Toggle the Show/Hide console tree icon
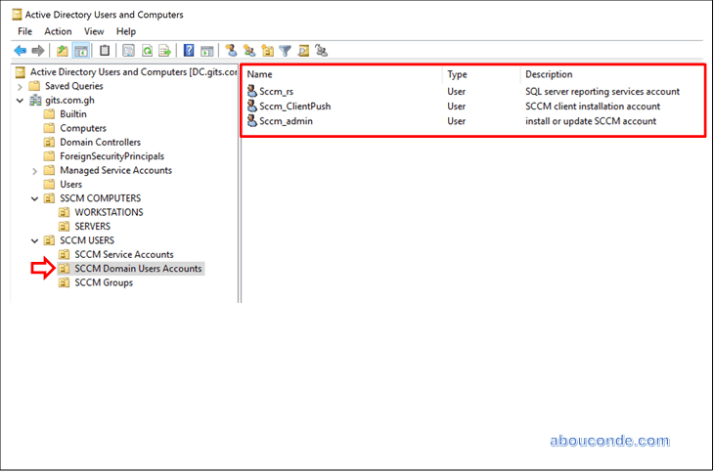 click(x=80, y=50)
